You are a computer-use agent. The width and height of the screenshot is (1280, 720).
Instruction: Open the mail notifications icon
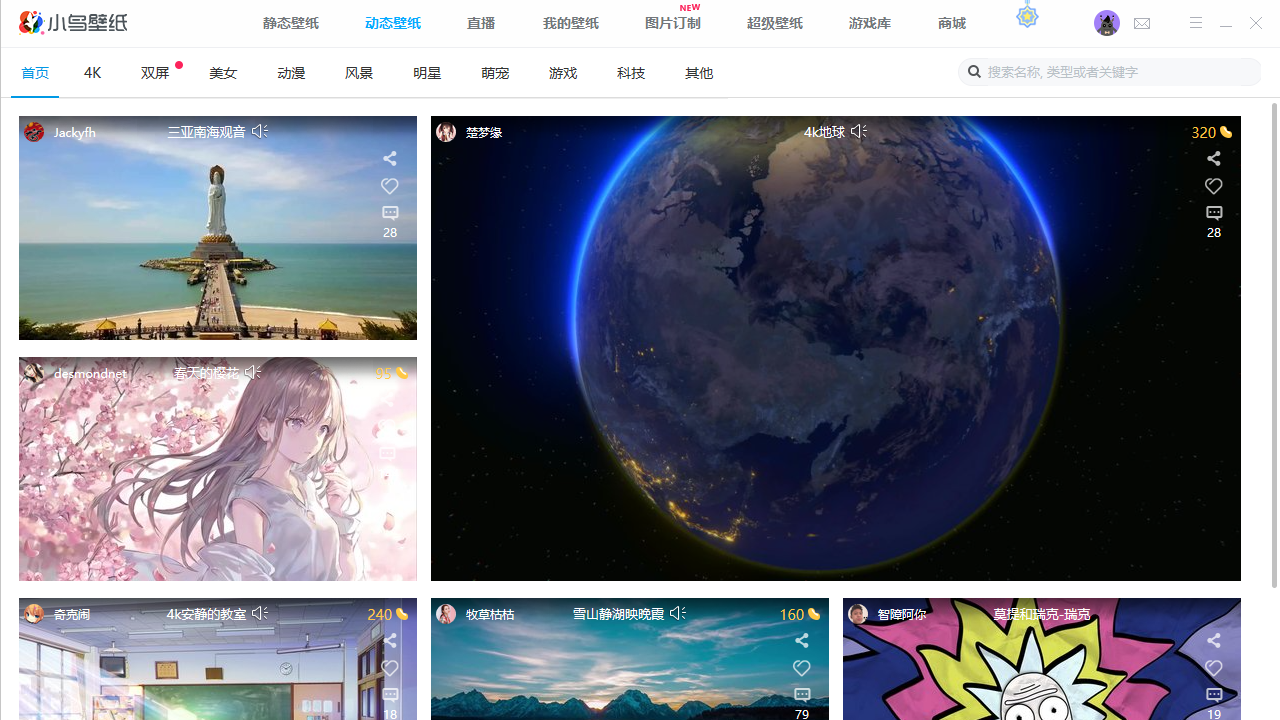[1141, 22]
